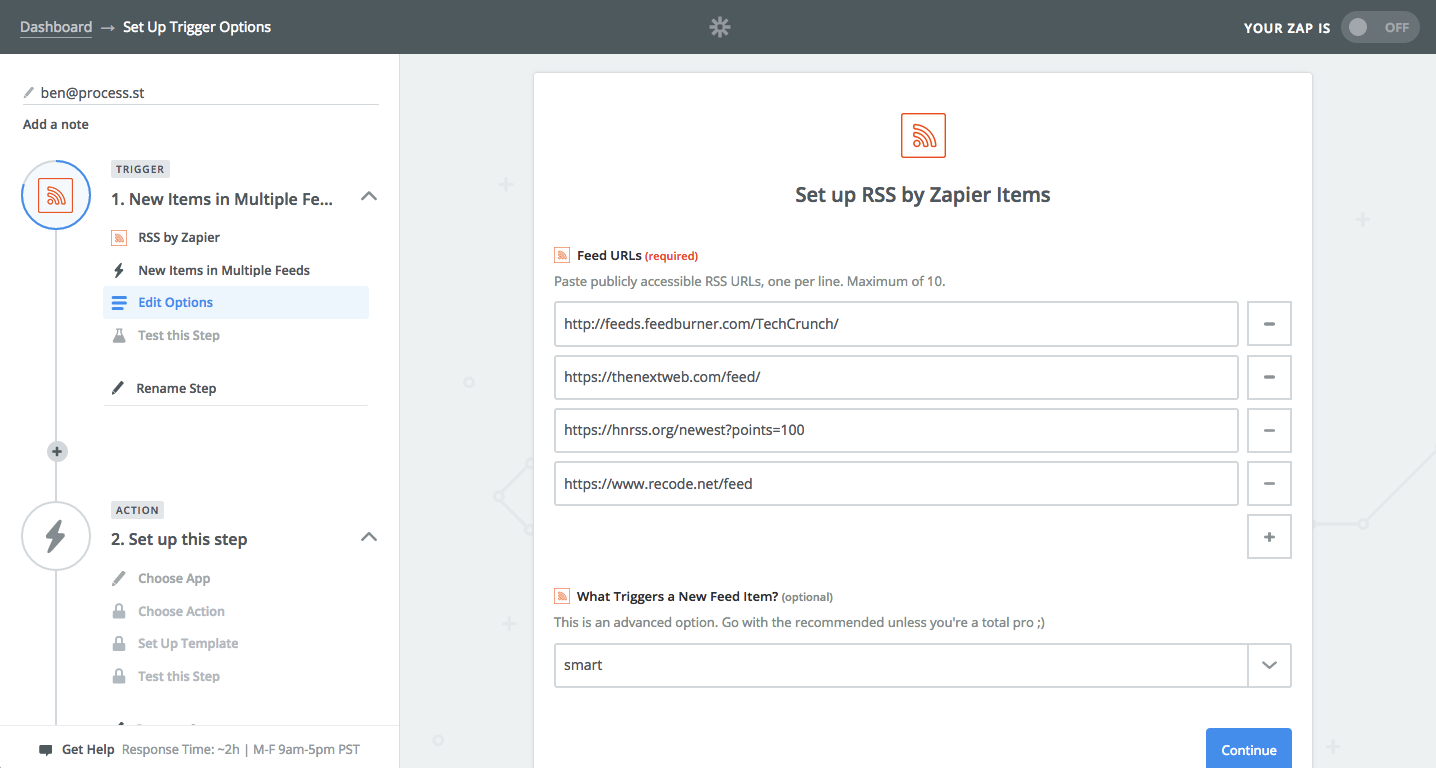
Task: Collapse the action step chevron
Action: pyautogui.click(x=369, y=537)
